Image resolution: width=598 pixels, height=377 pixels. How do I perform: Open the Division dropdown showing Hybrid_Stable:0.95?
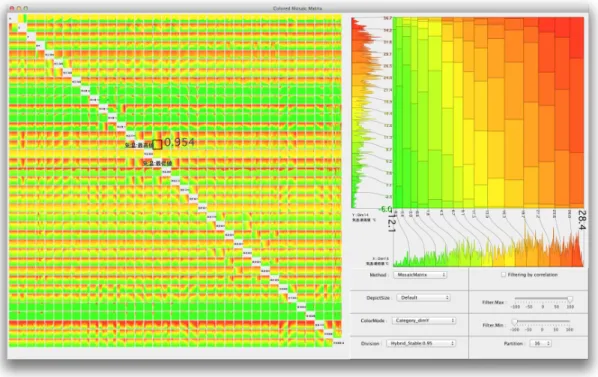(421, 343)
